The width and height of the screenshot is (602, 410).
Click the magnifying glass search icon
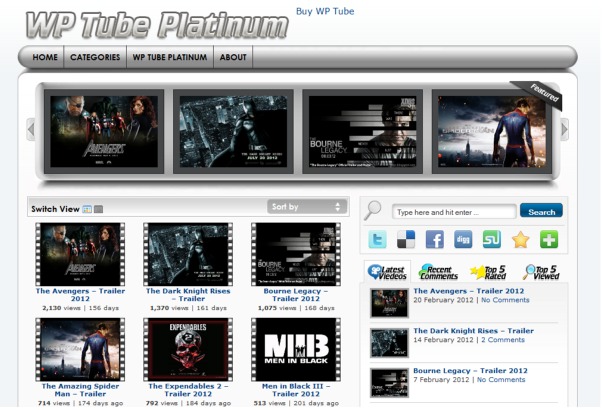pos(373,210)
